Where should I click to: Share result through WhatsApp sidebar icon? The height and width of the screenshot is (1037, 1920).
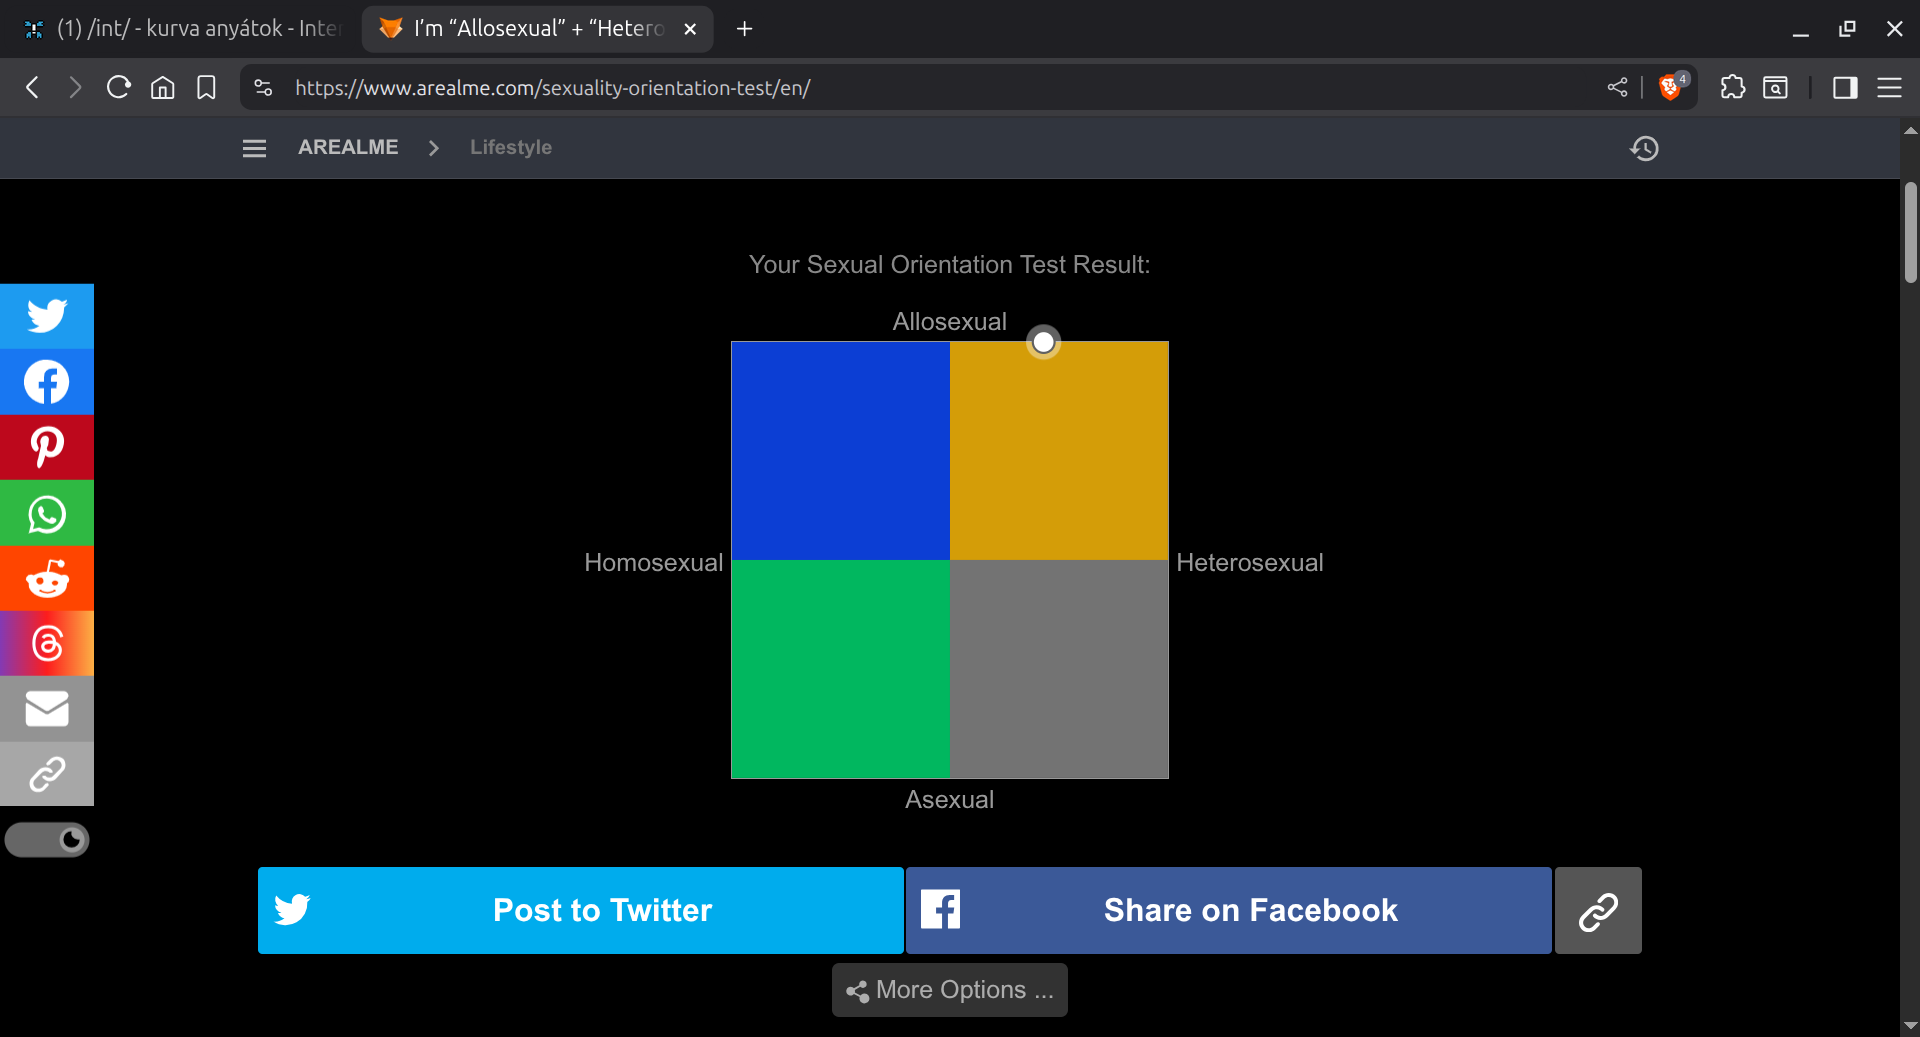click(x=47, y=513)
